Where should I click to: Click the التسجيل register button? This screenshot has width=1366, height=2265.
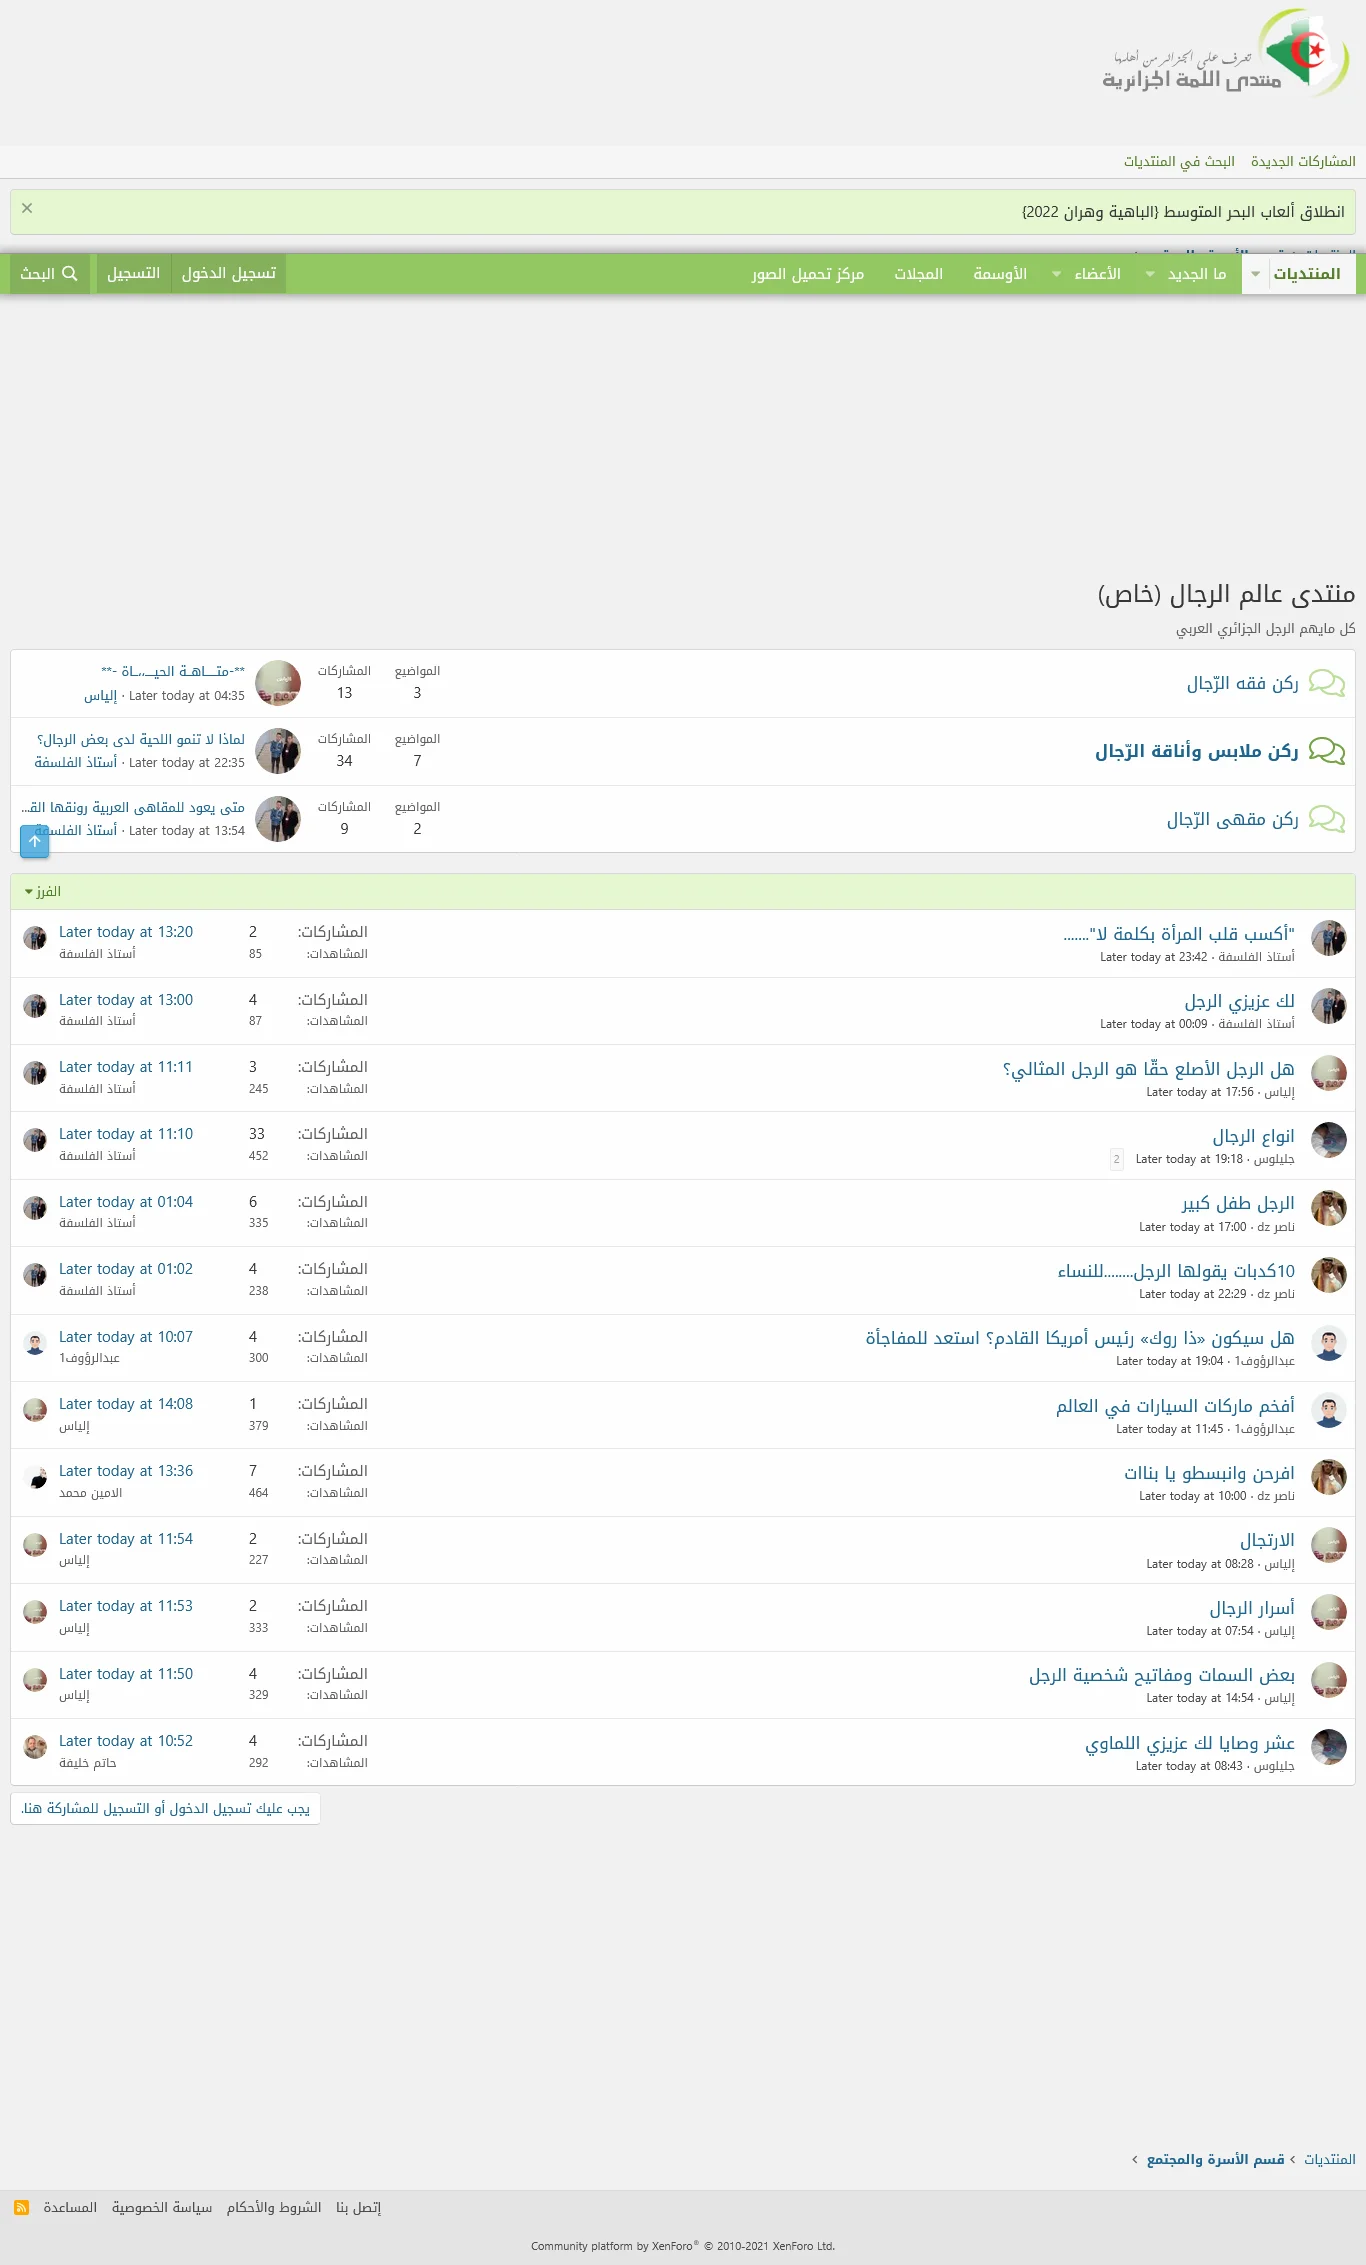133,274
